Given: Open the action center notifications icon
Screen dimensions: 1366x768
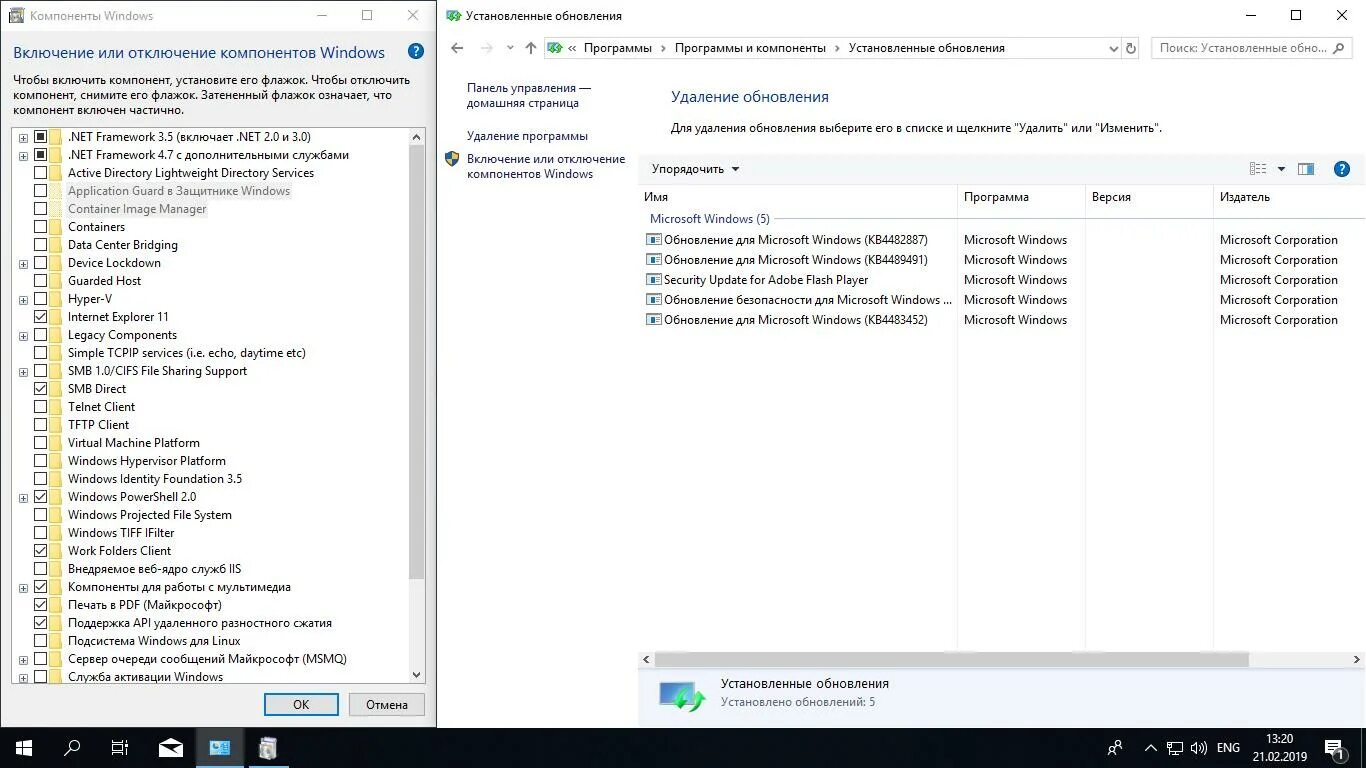Looking at the screenshot, I should pos(1334,748).
